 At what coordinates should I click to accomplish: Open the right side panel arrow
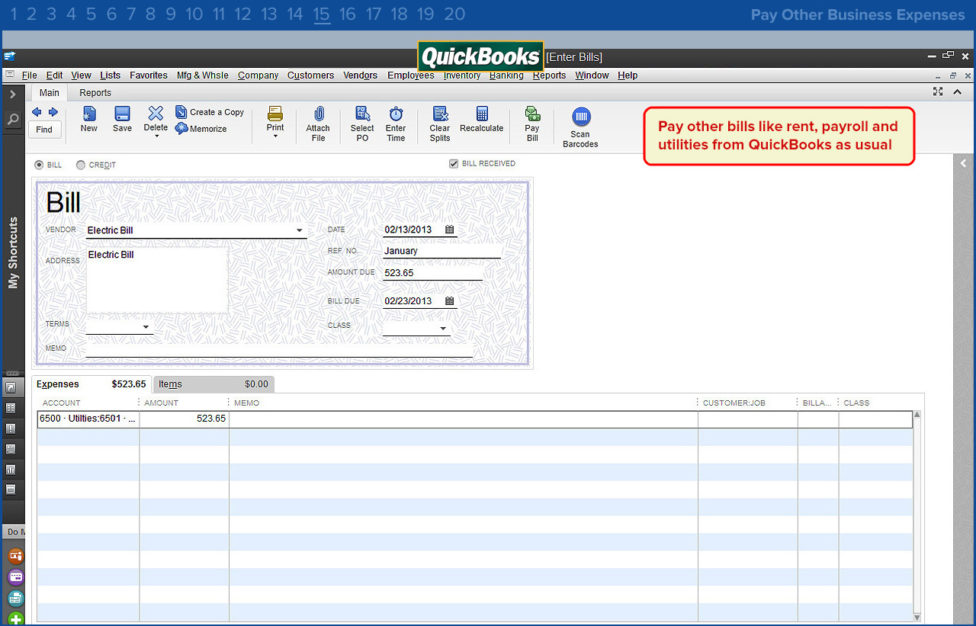coord(963,164)
